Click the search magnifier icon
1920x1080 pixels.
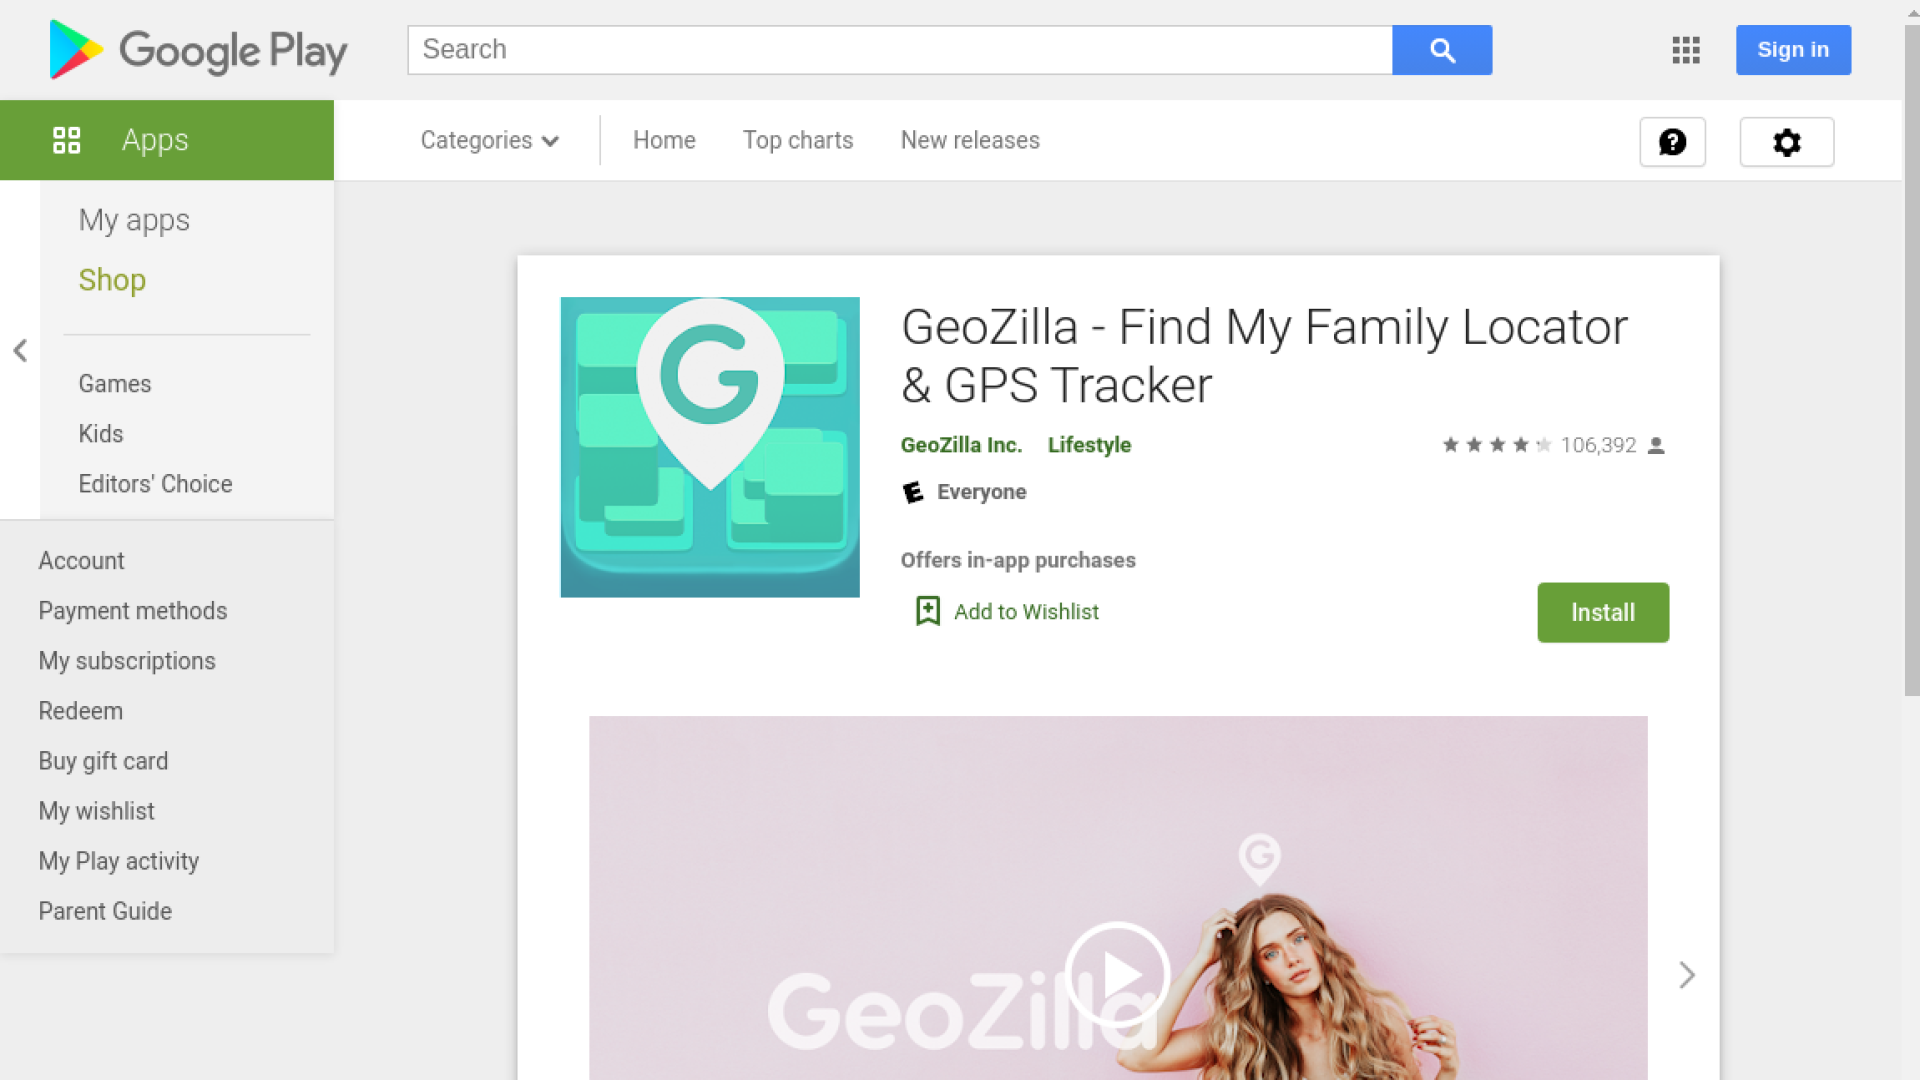tap(1441, 50)
